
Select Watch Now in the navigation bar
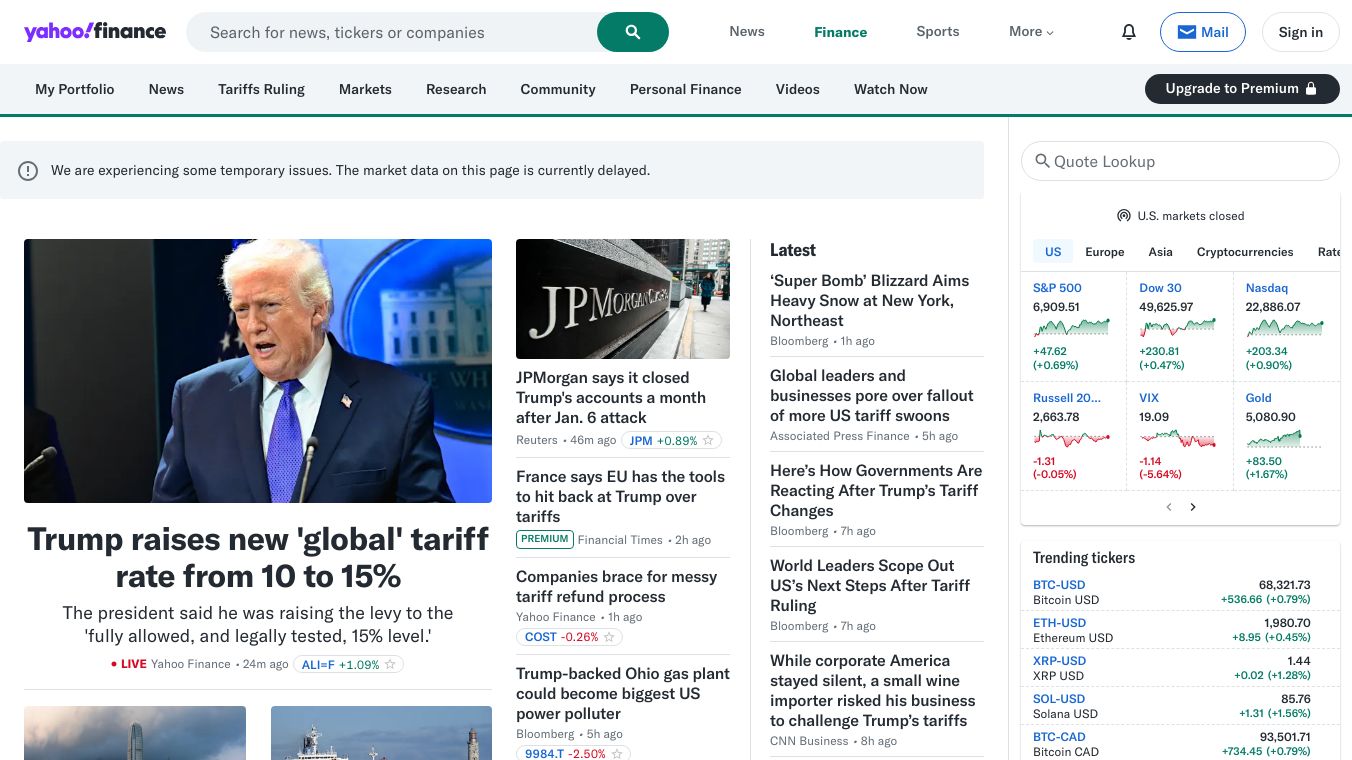pyautogui.click(x=891, y=89)
